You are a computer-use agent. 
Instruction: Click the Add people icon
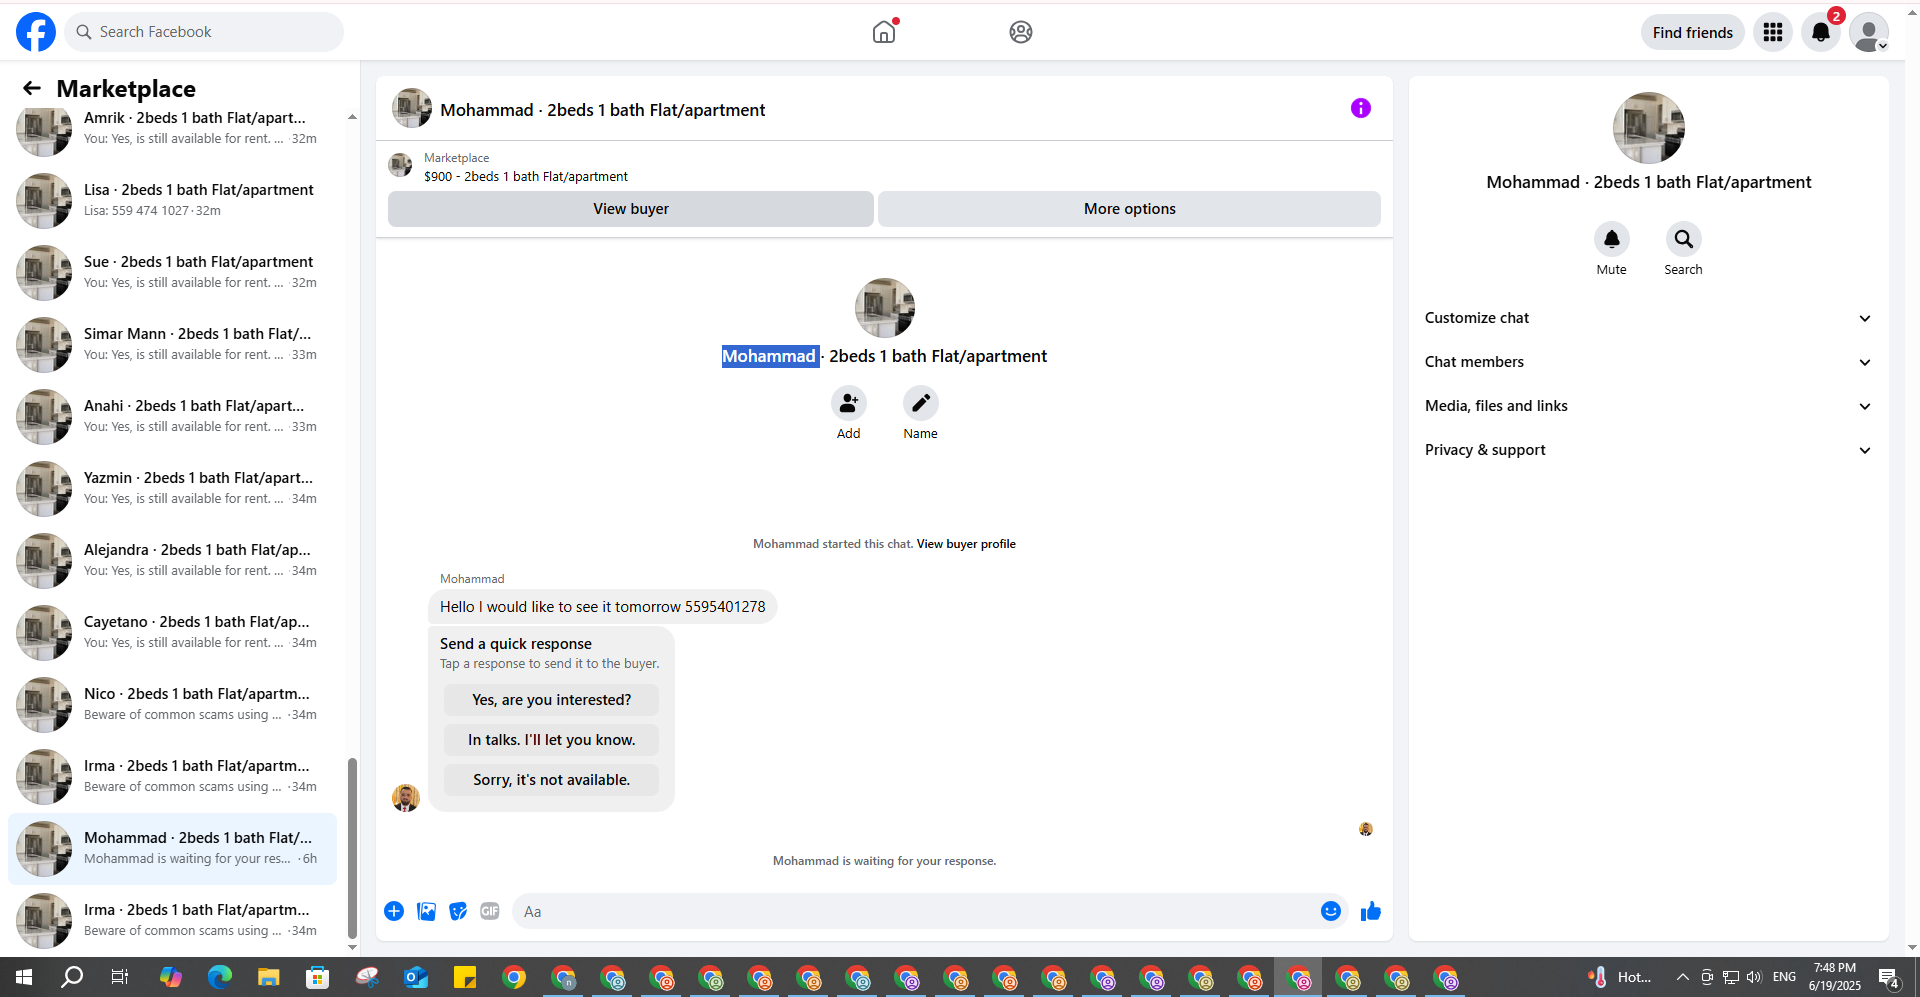tap(849, 403)
